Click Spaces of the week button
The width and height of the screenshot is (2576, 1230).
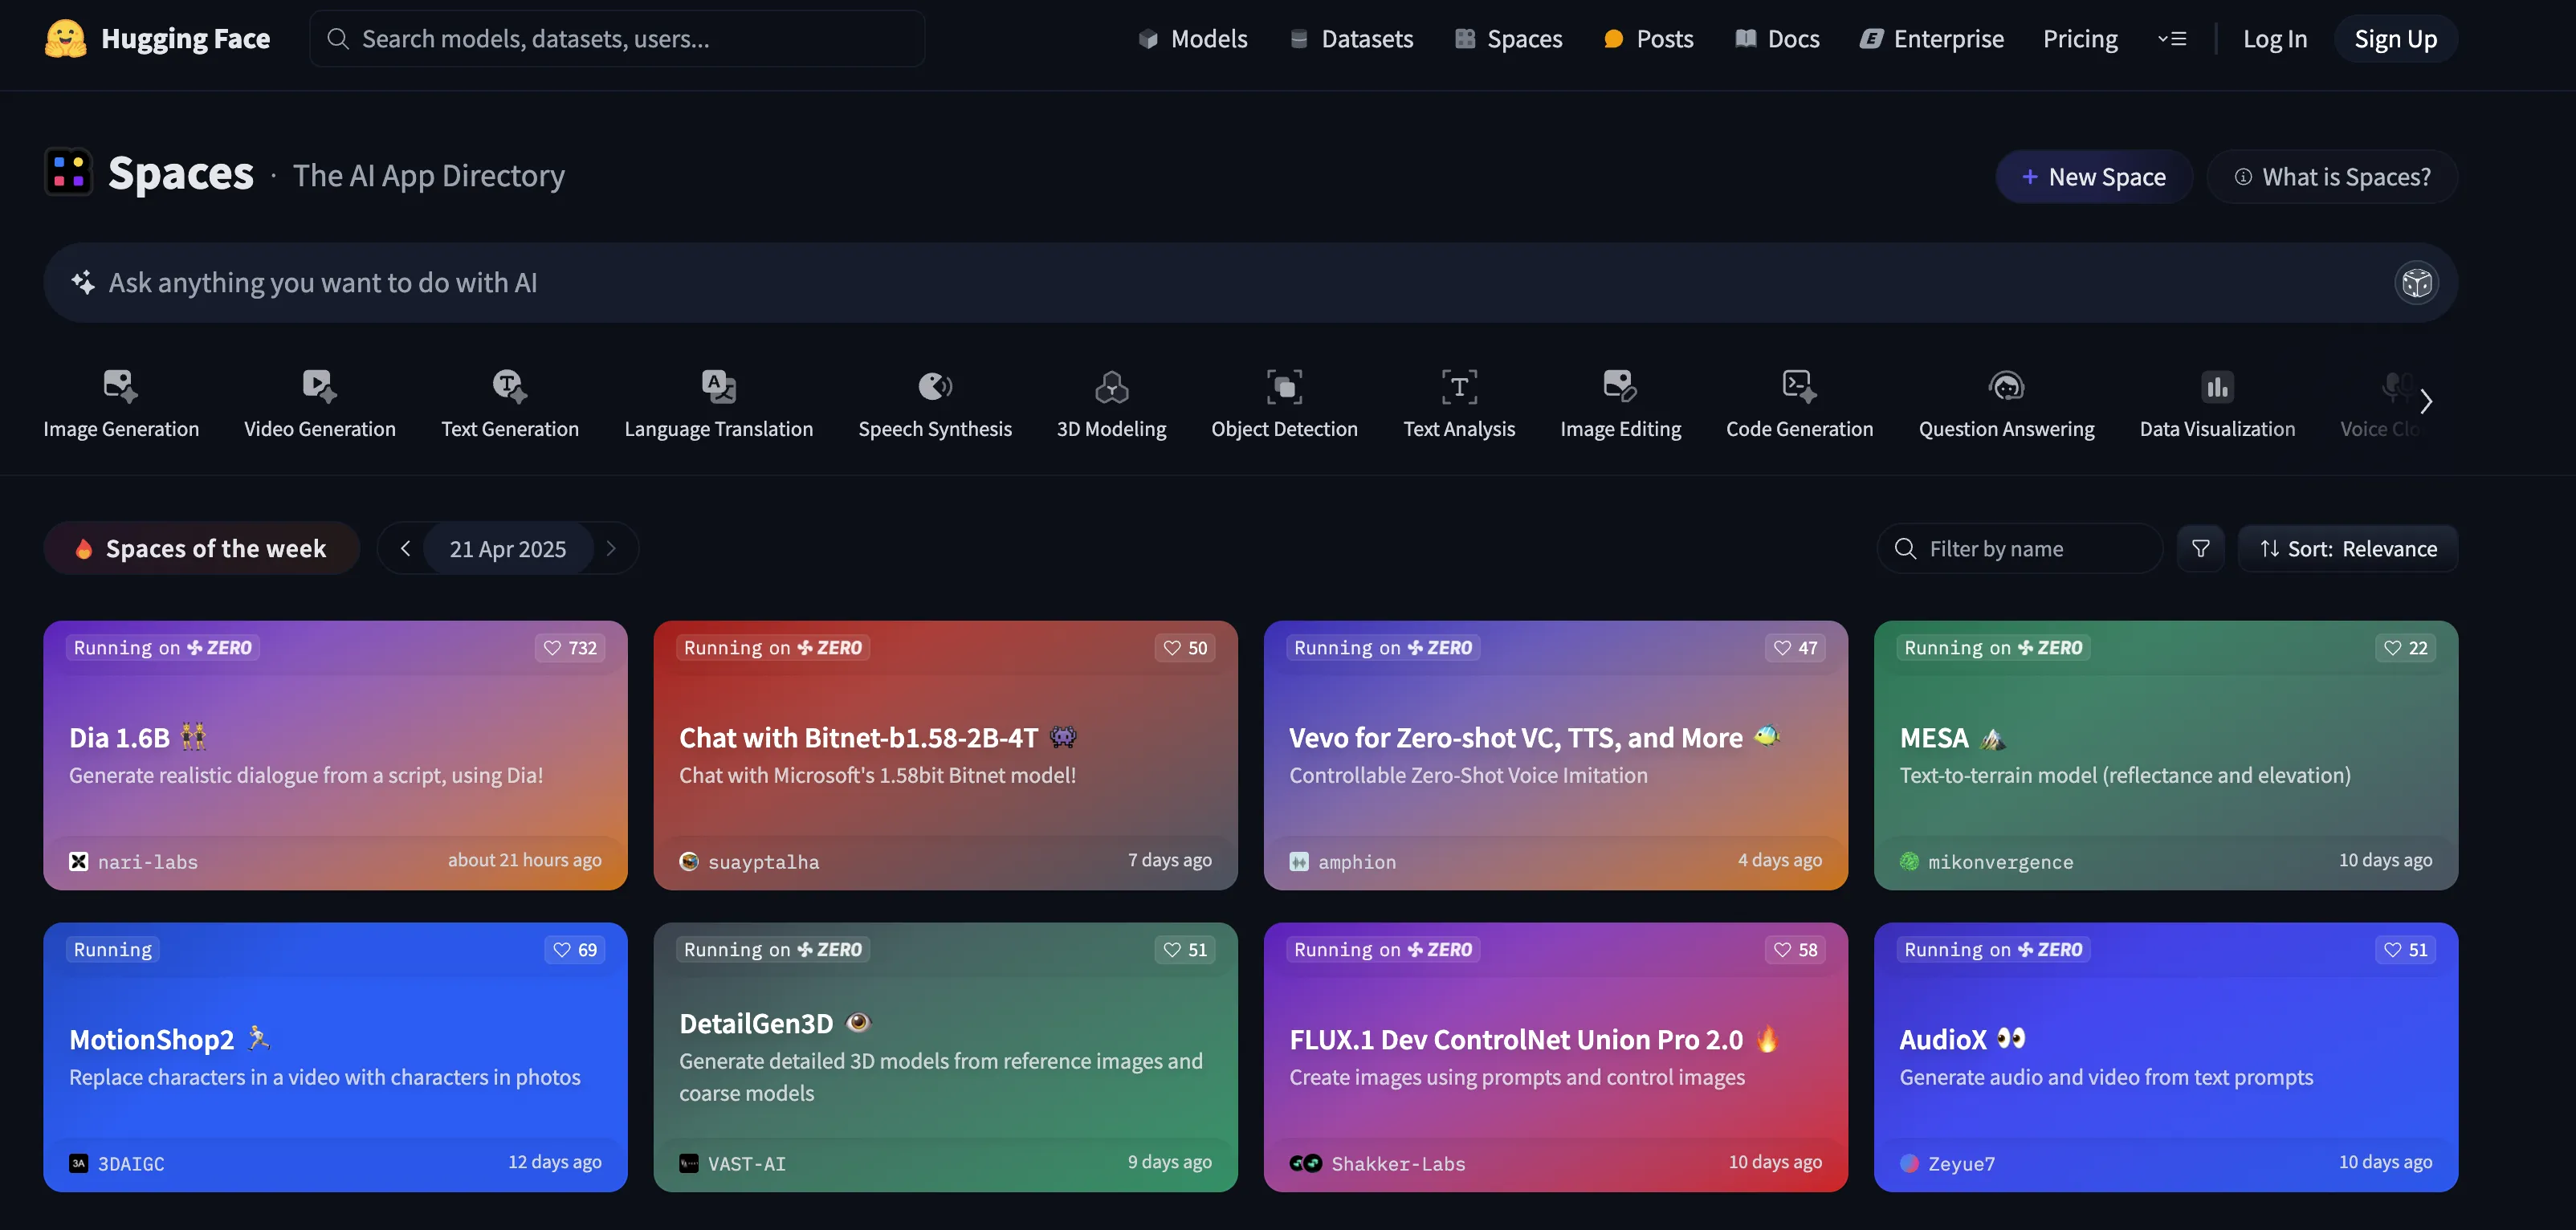tap(201, 549)
